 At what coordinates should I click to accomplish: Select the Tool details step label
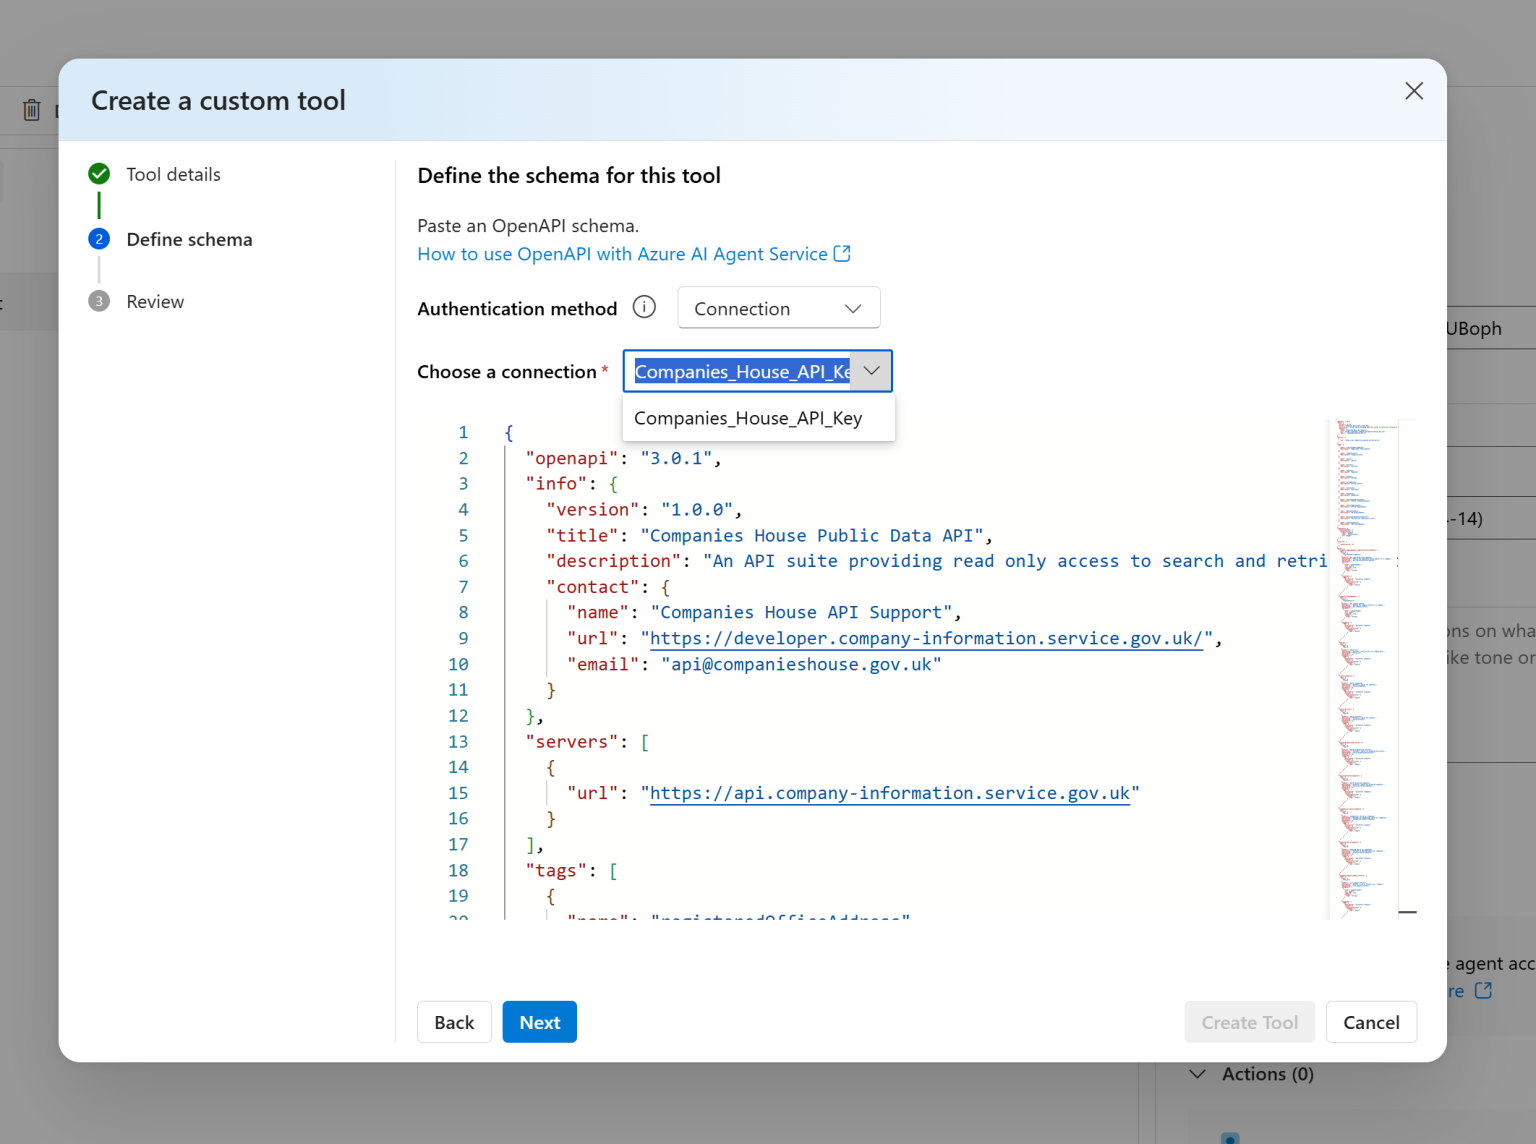pyautogui.click(x=173, y=173)
